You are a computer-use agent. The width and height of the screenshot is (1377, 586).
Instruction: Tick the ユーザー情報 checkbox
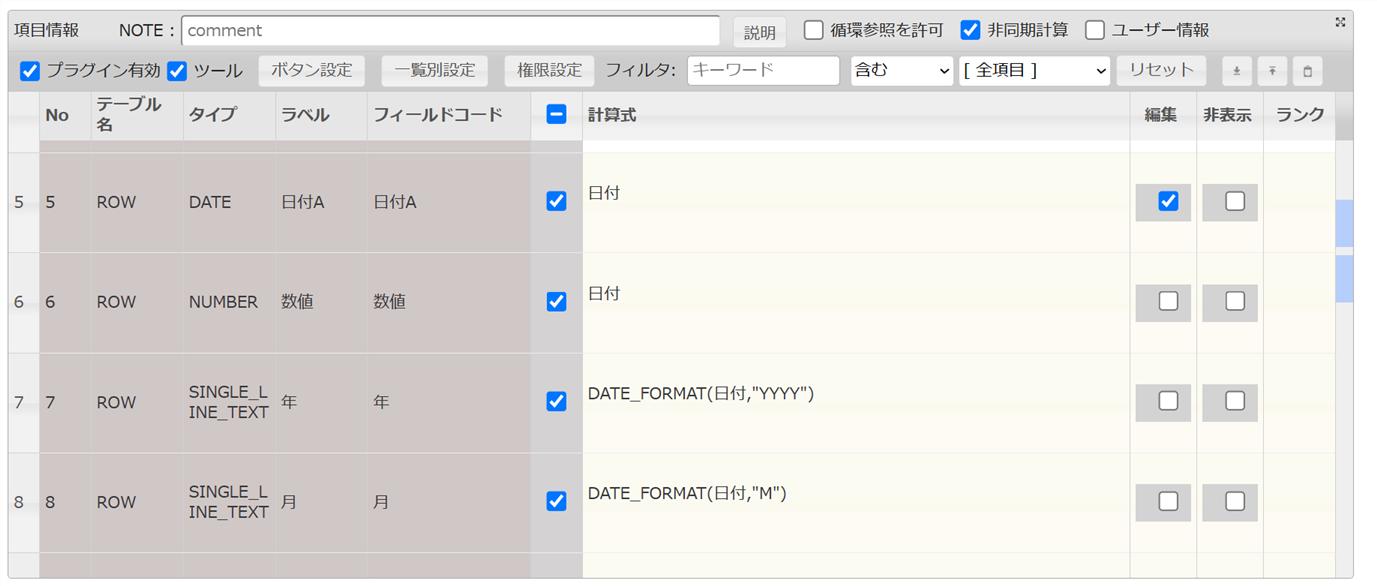point(1095,30)
